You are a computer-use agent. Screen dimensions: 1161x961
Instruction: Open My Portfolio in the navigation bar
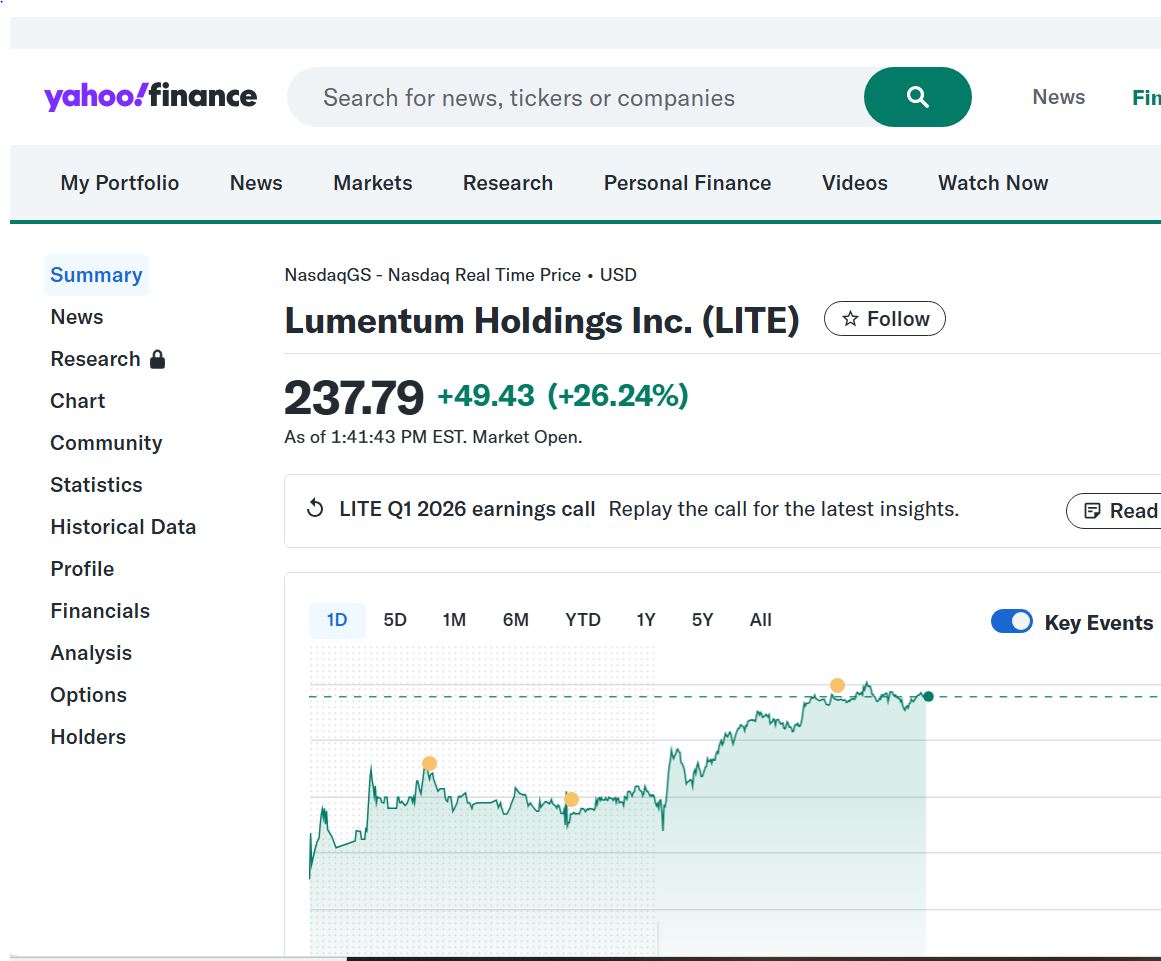[x=120, y=183]
